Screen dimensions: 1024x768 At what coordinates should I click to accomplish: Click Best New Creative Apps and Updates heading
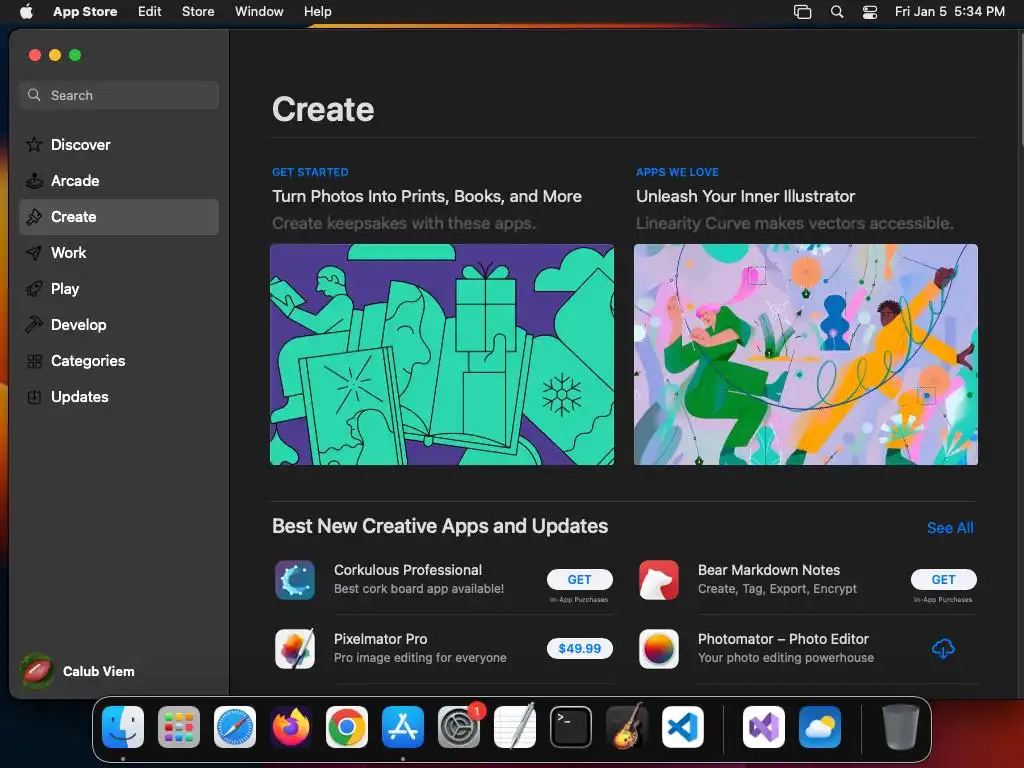pos(440,526)
